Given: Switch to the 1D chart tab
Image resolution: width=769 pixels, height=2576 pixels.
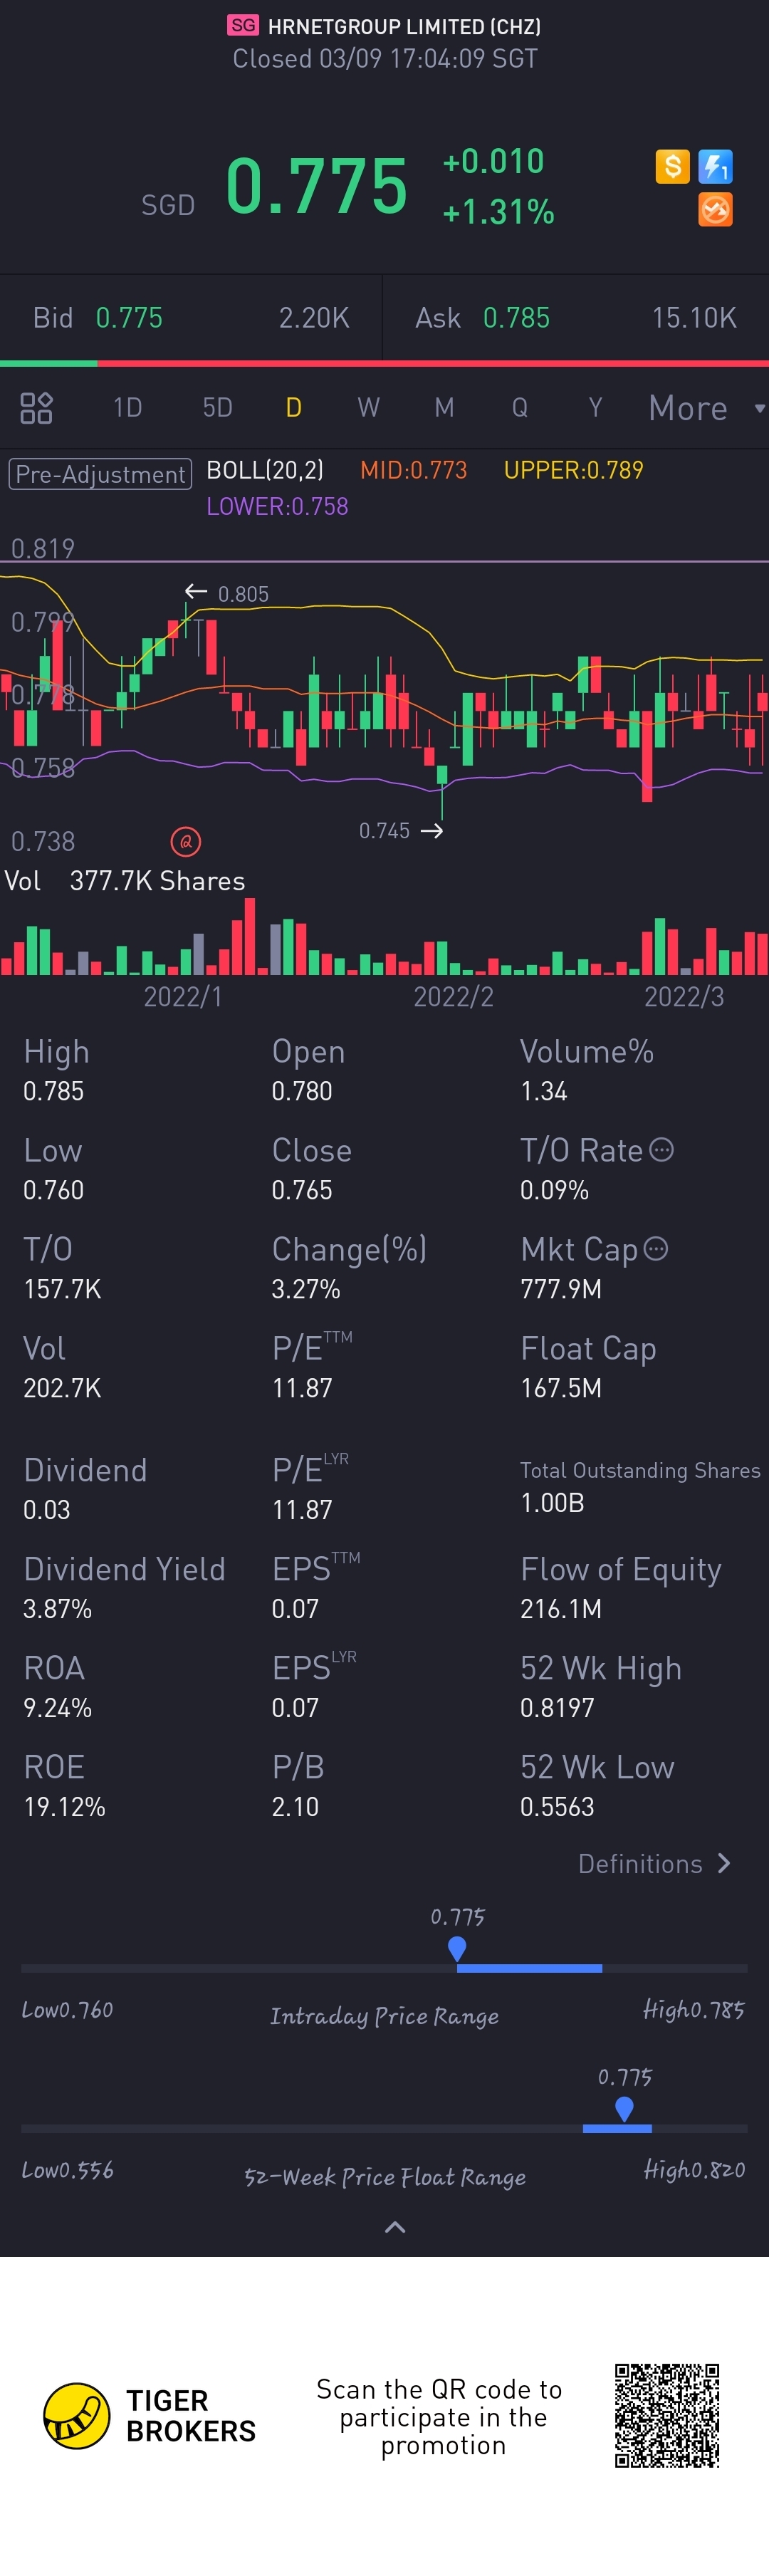Looking at the screenshot, I should click(x=127, y=408).
